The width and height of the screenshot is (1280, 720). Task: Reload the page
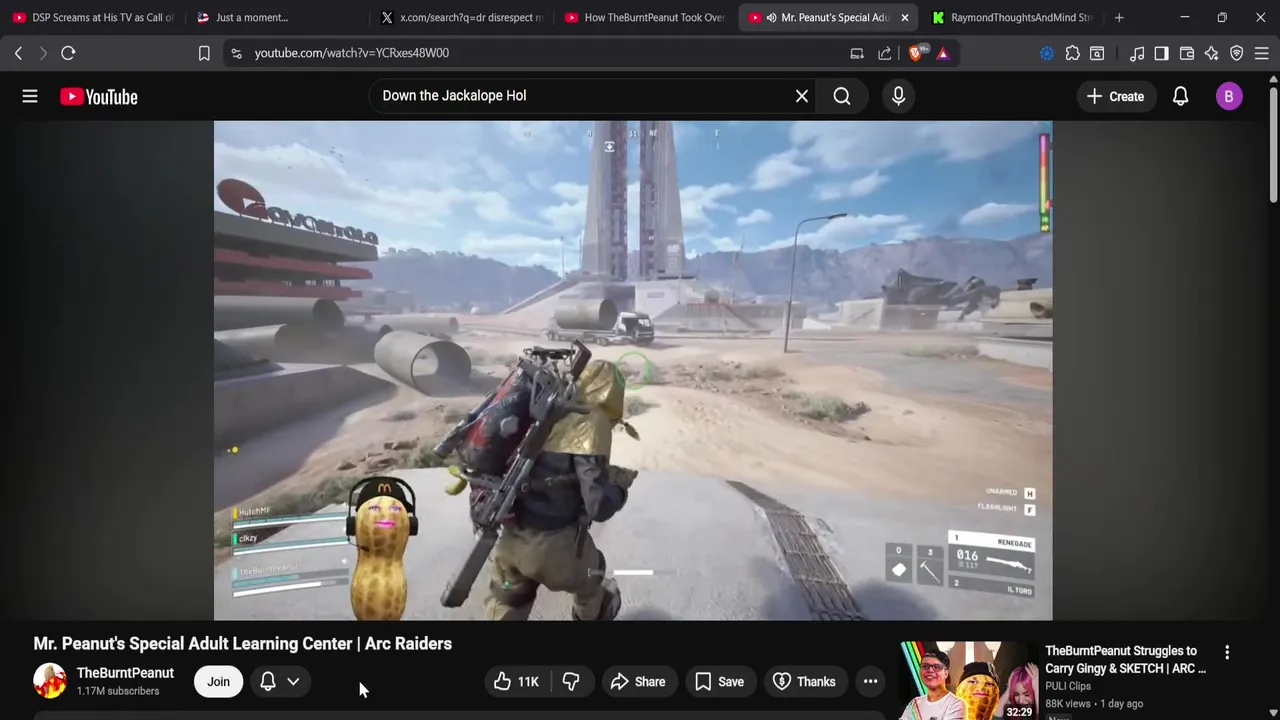(68, 53)
